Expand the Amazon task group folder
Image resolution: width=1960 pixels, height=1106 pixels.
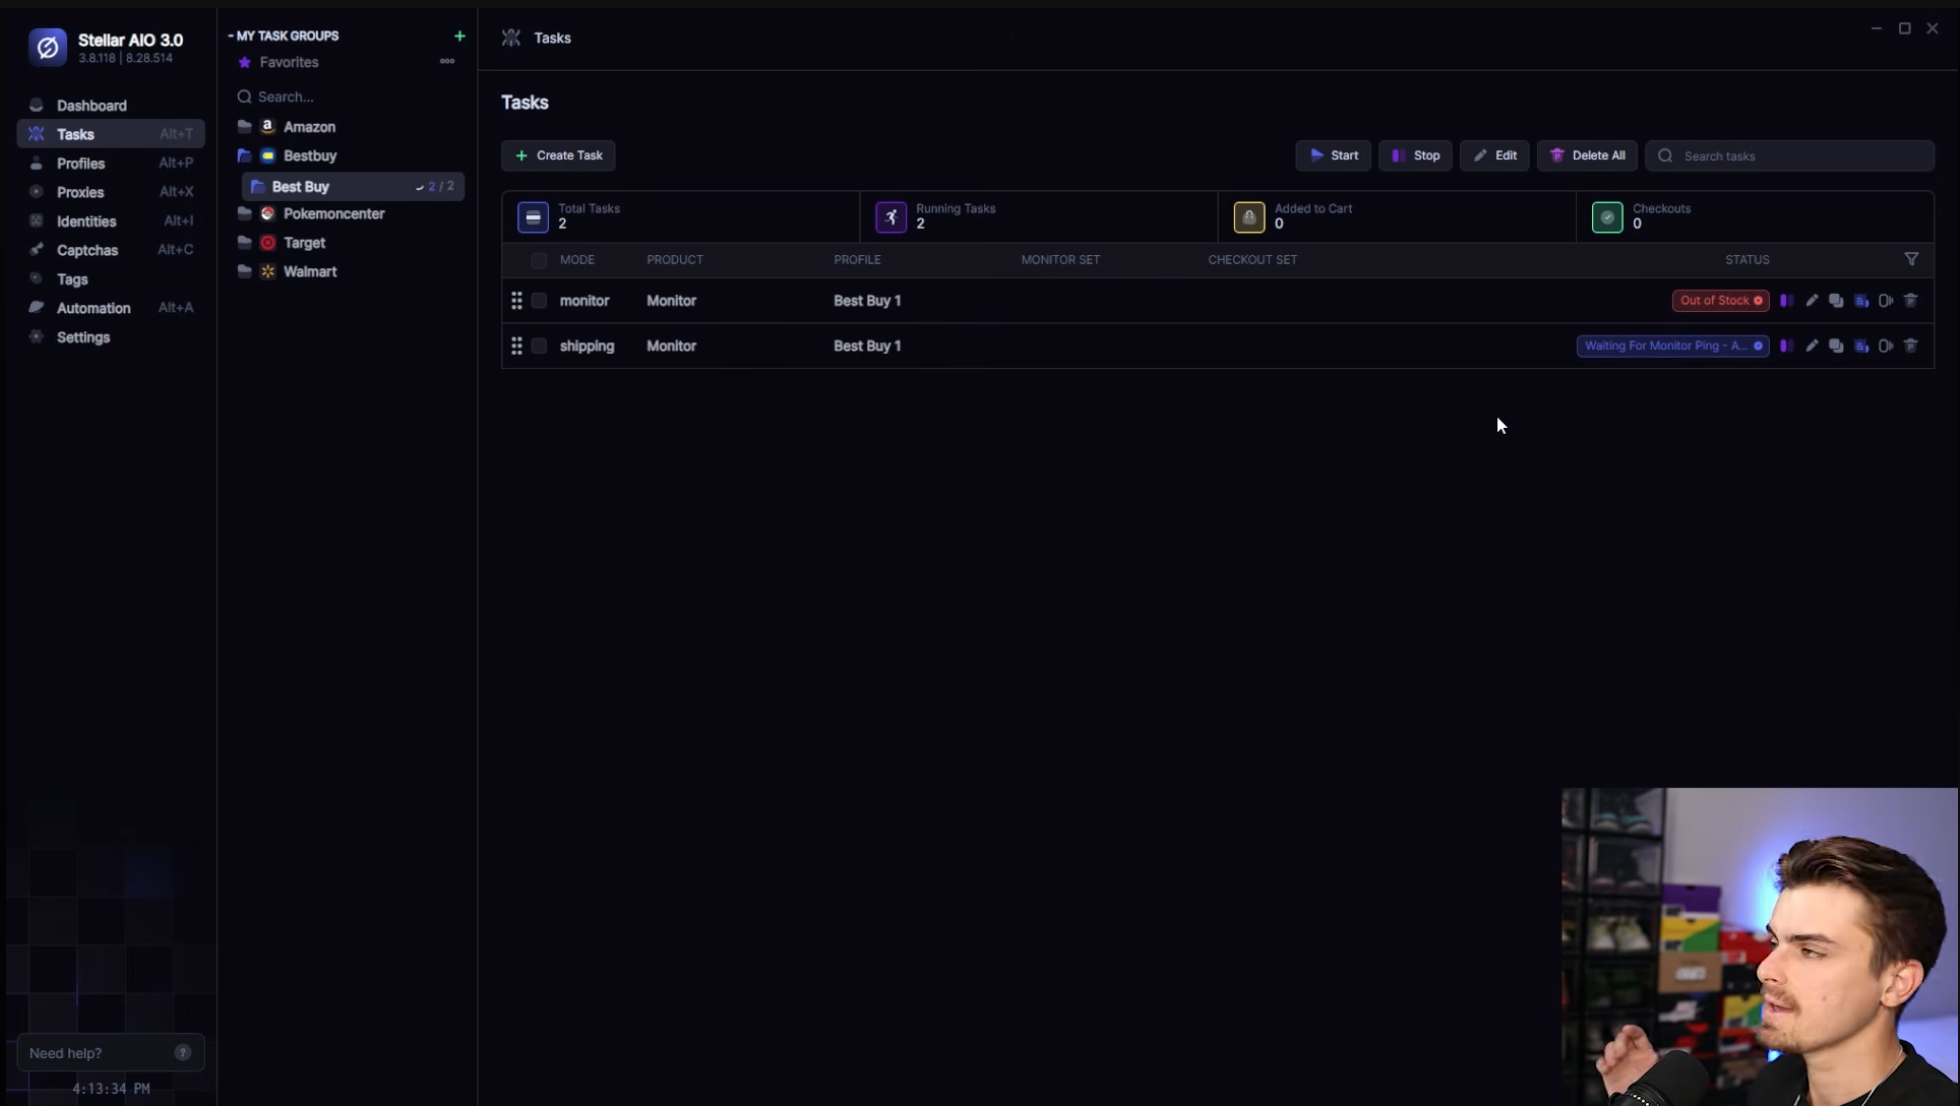click(x=244, y=127)
